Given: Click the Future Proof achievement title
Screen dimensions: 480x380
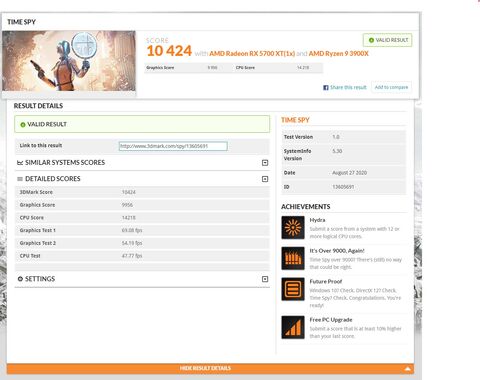Looking at the screenshot, I should (326, 281).
